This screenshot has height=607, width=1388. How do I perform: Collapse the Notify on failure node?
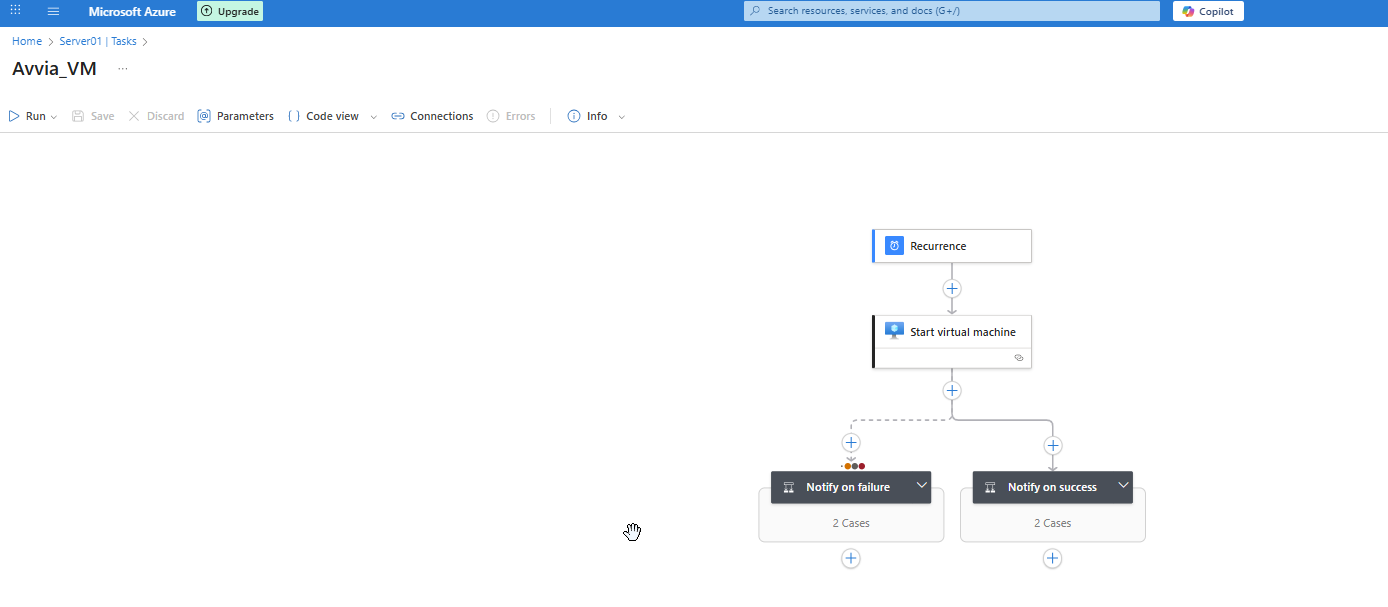click(x=921, y=486)
